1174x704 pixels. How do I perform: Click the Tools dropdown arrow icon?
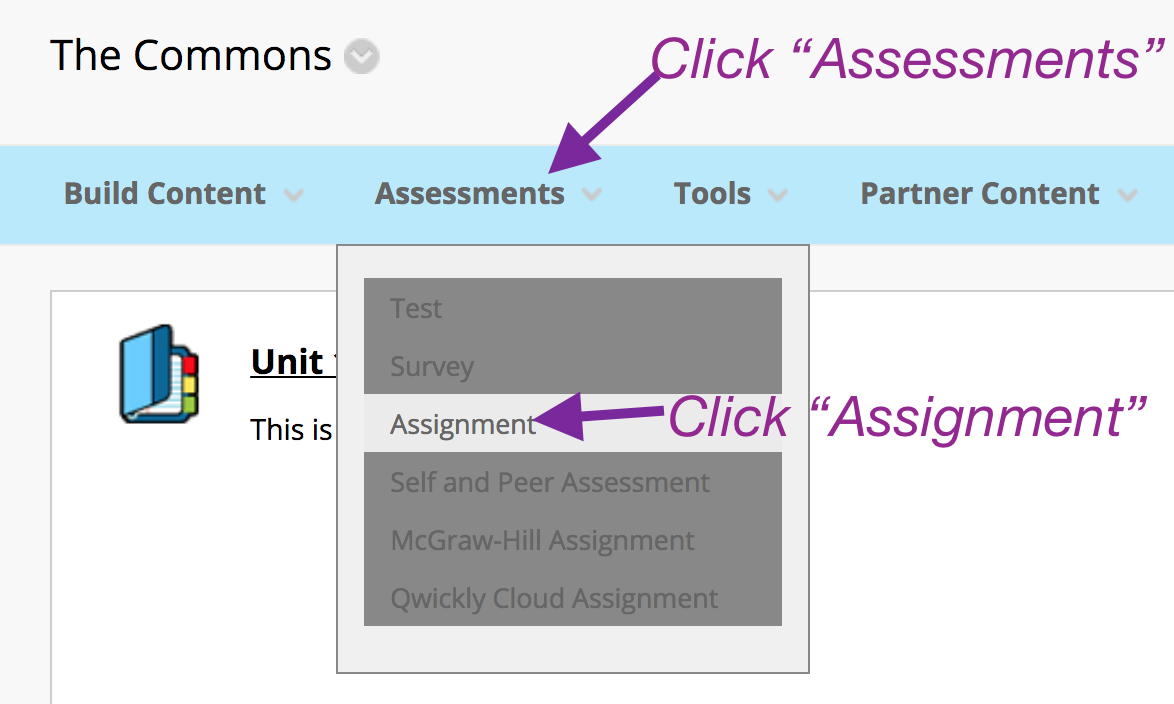779,196
